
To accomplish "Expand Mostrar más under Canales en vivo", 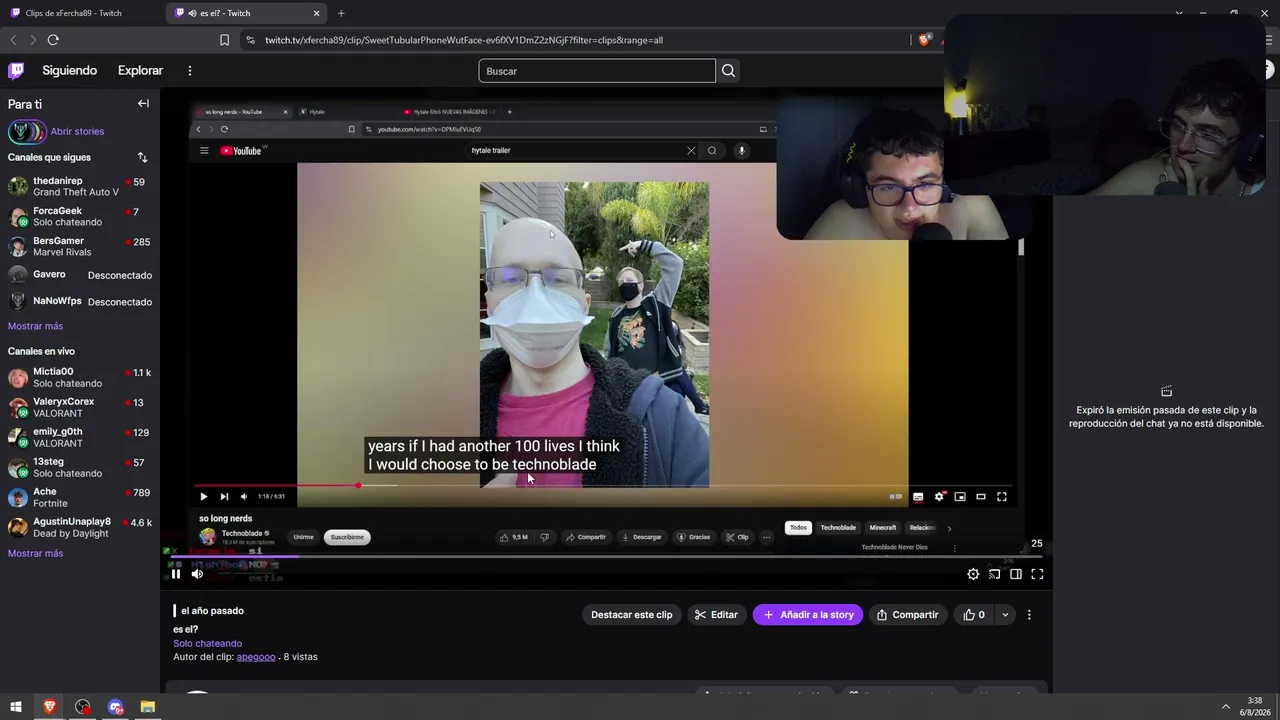I will tap(35, 553).
